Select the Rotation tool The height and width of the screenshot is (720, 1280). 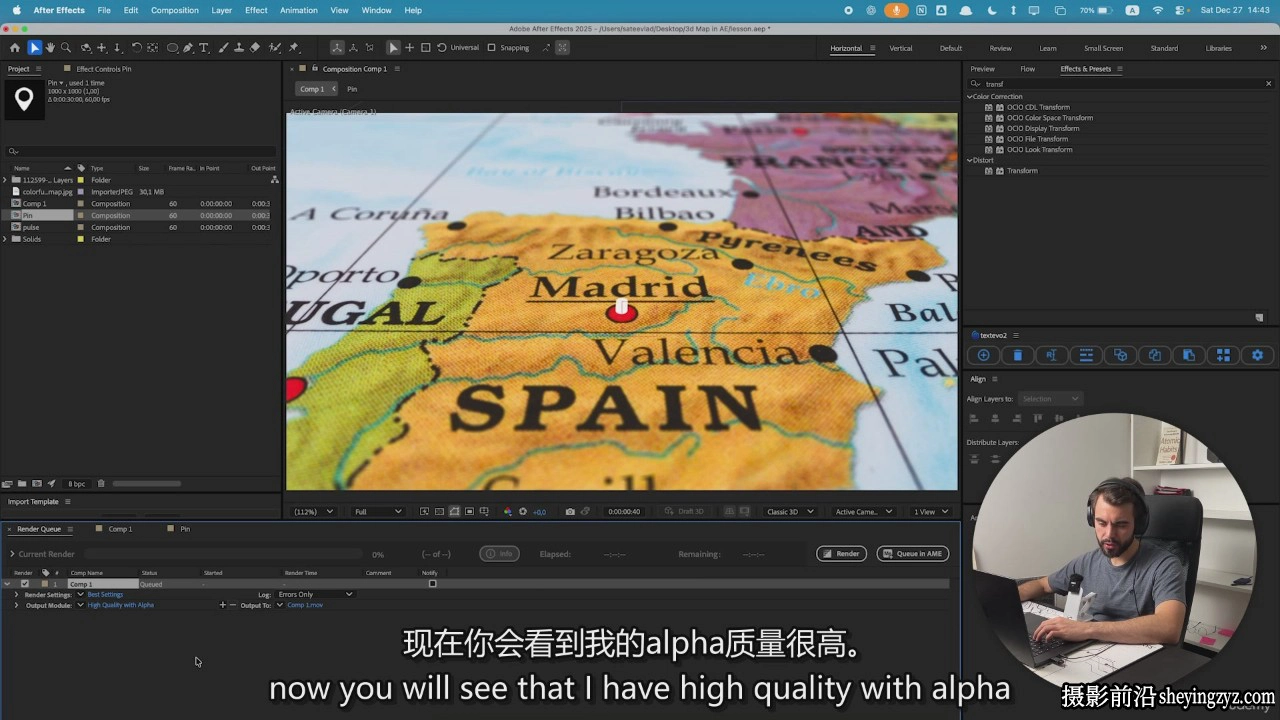136,47
